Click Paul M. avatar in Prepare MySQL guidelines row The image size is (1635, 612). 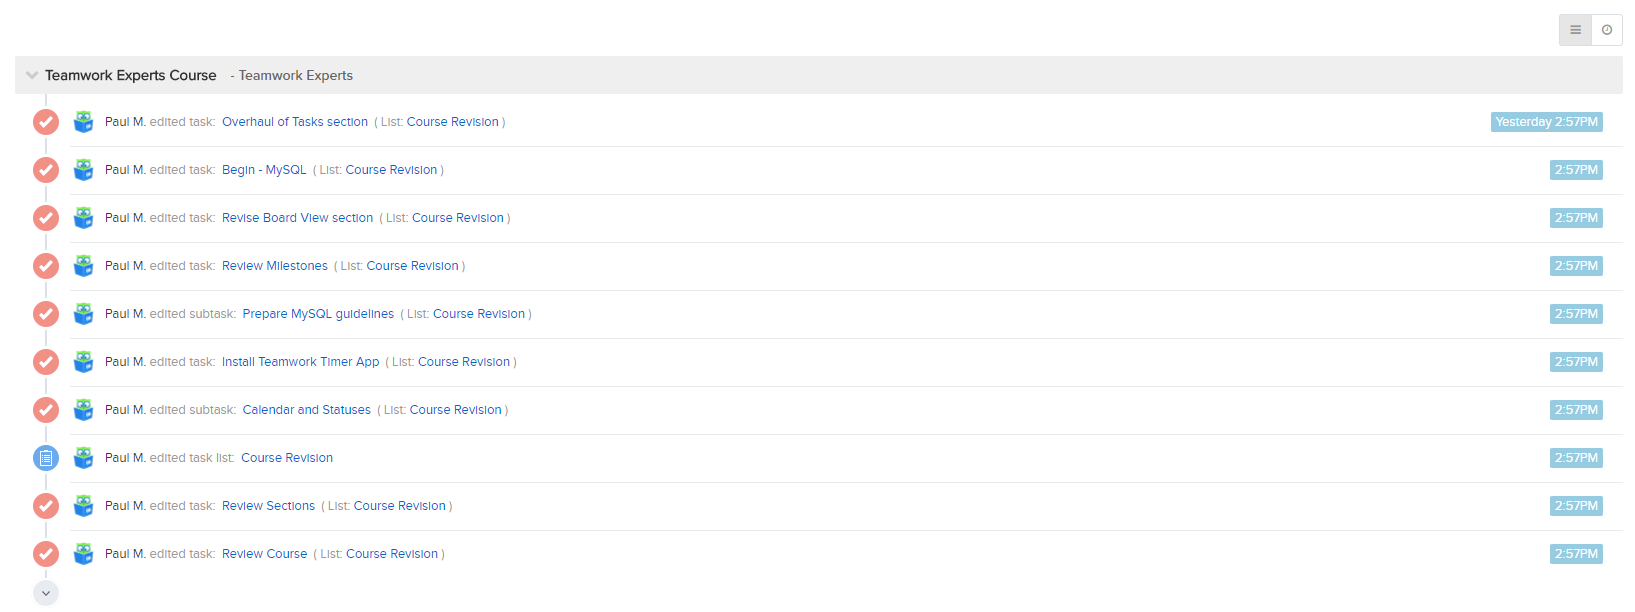[x=84, y=314]
